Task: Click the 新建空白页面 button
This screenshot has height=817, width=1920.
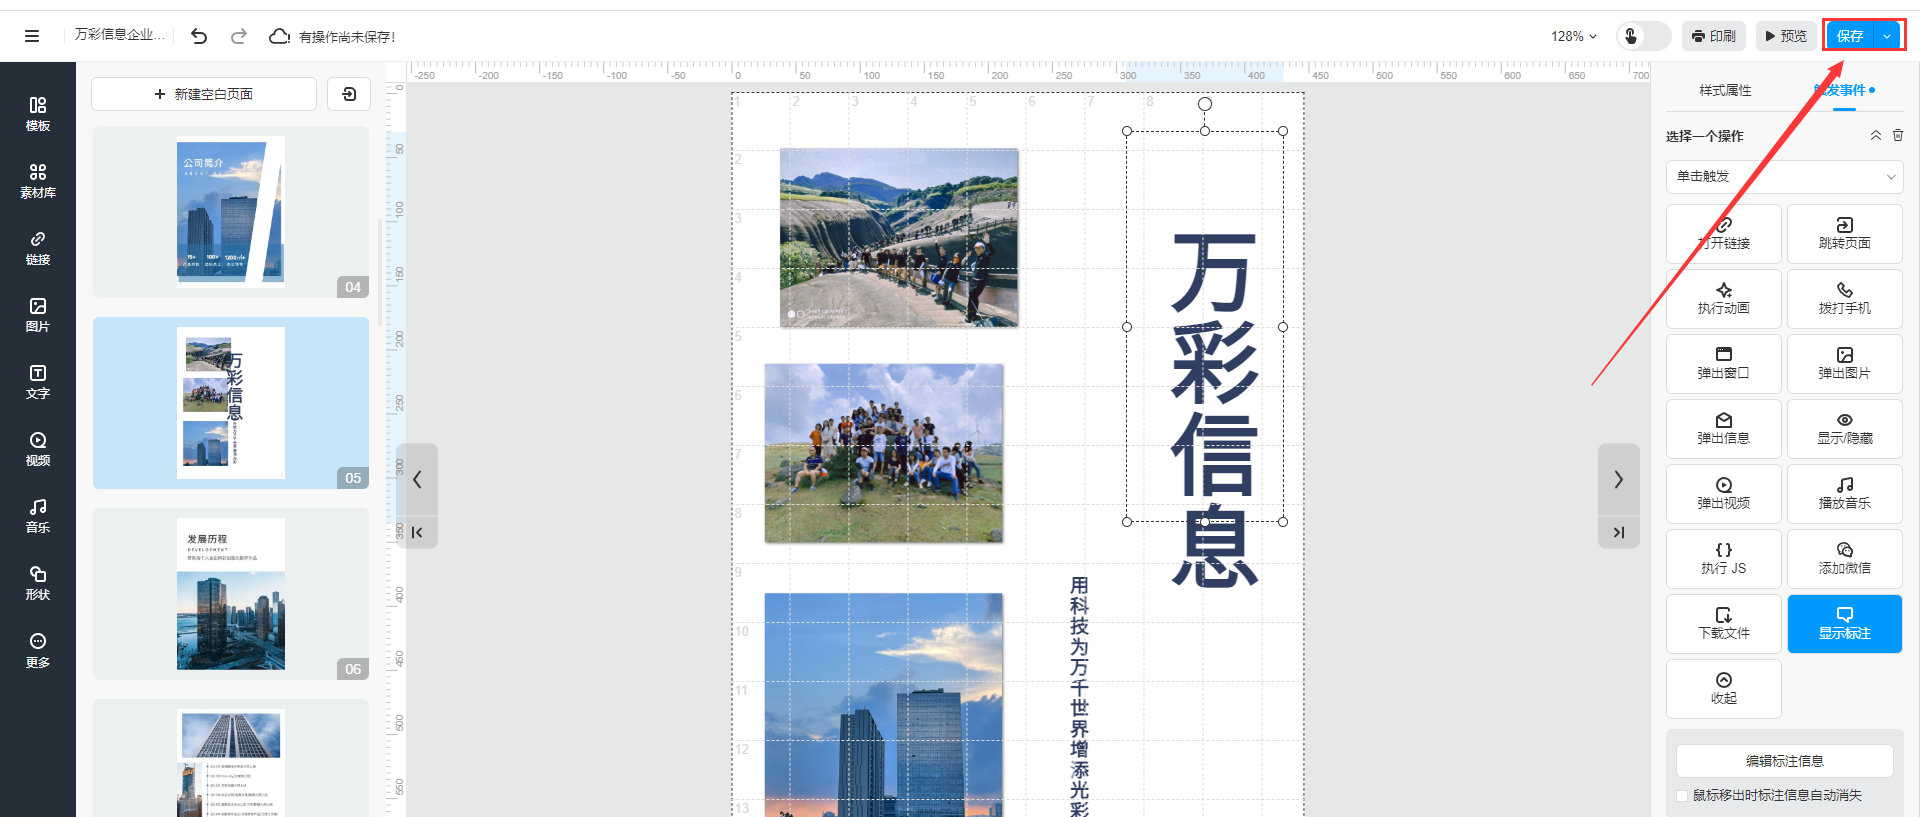Action: click(204, 94)
